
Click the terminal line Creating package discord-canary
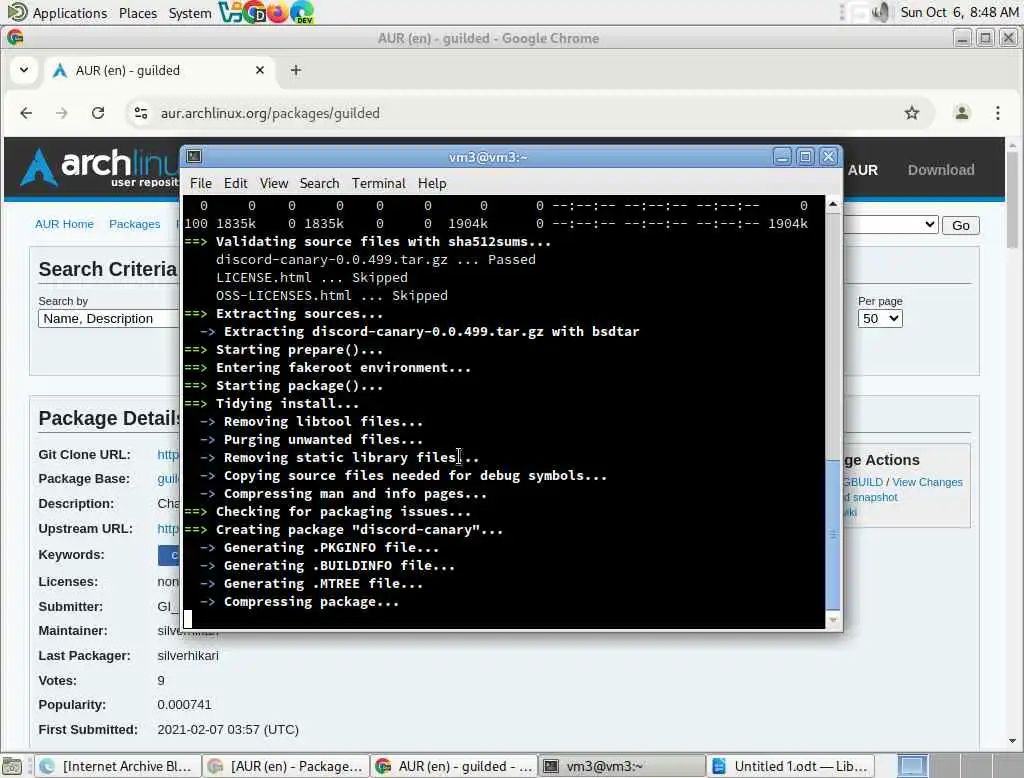click(x=344, y=530)
